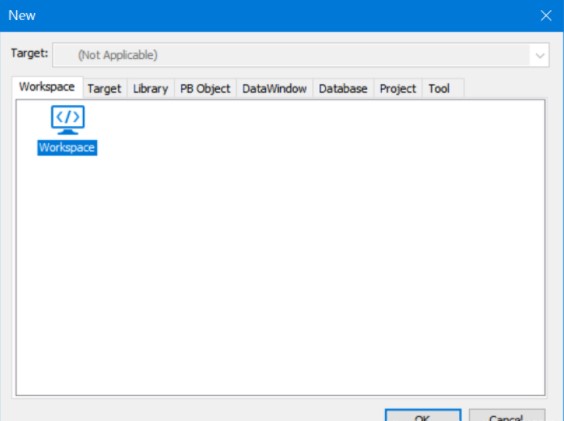Image resolution: width=564 pixels, height=421 pixels.
Task: Switch to the Project tab
Action: tap(398, 89)
